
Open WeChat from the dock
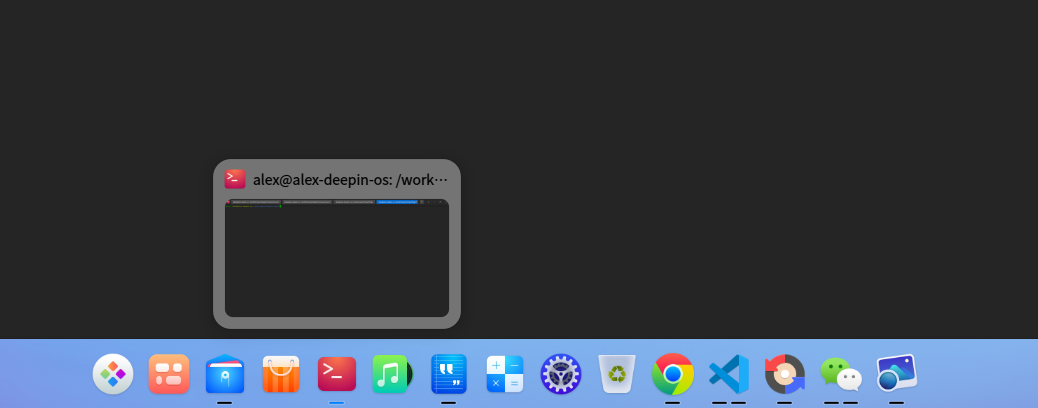point(841,374)
